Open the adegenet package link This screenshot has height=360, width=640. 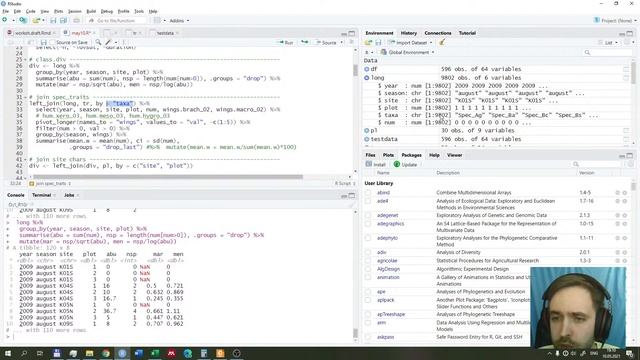tap(387, 215)
